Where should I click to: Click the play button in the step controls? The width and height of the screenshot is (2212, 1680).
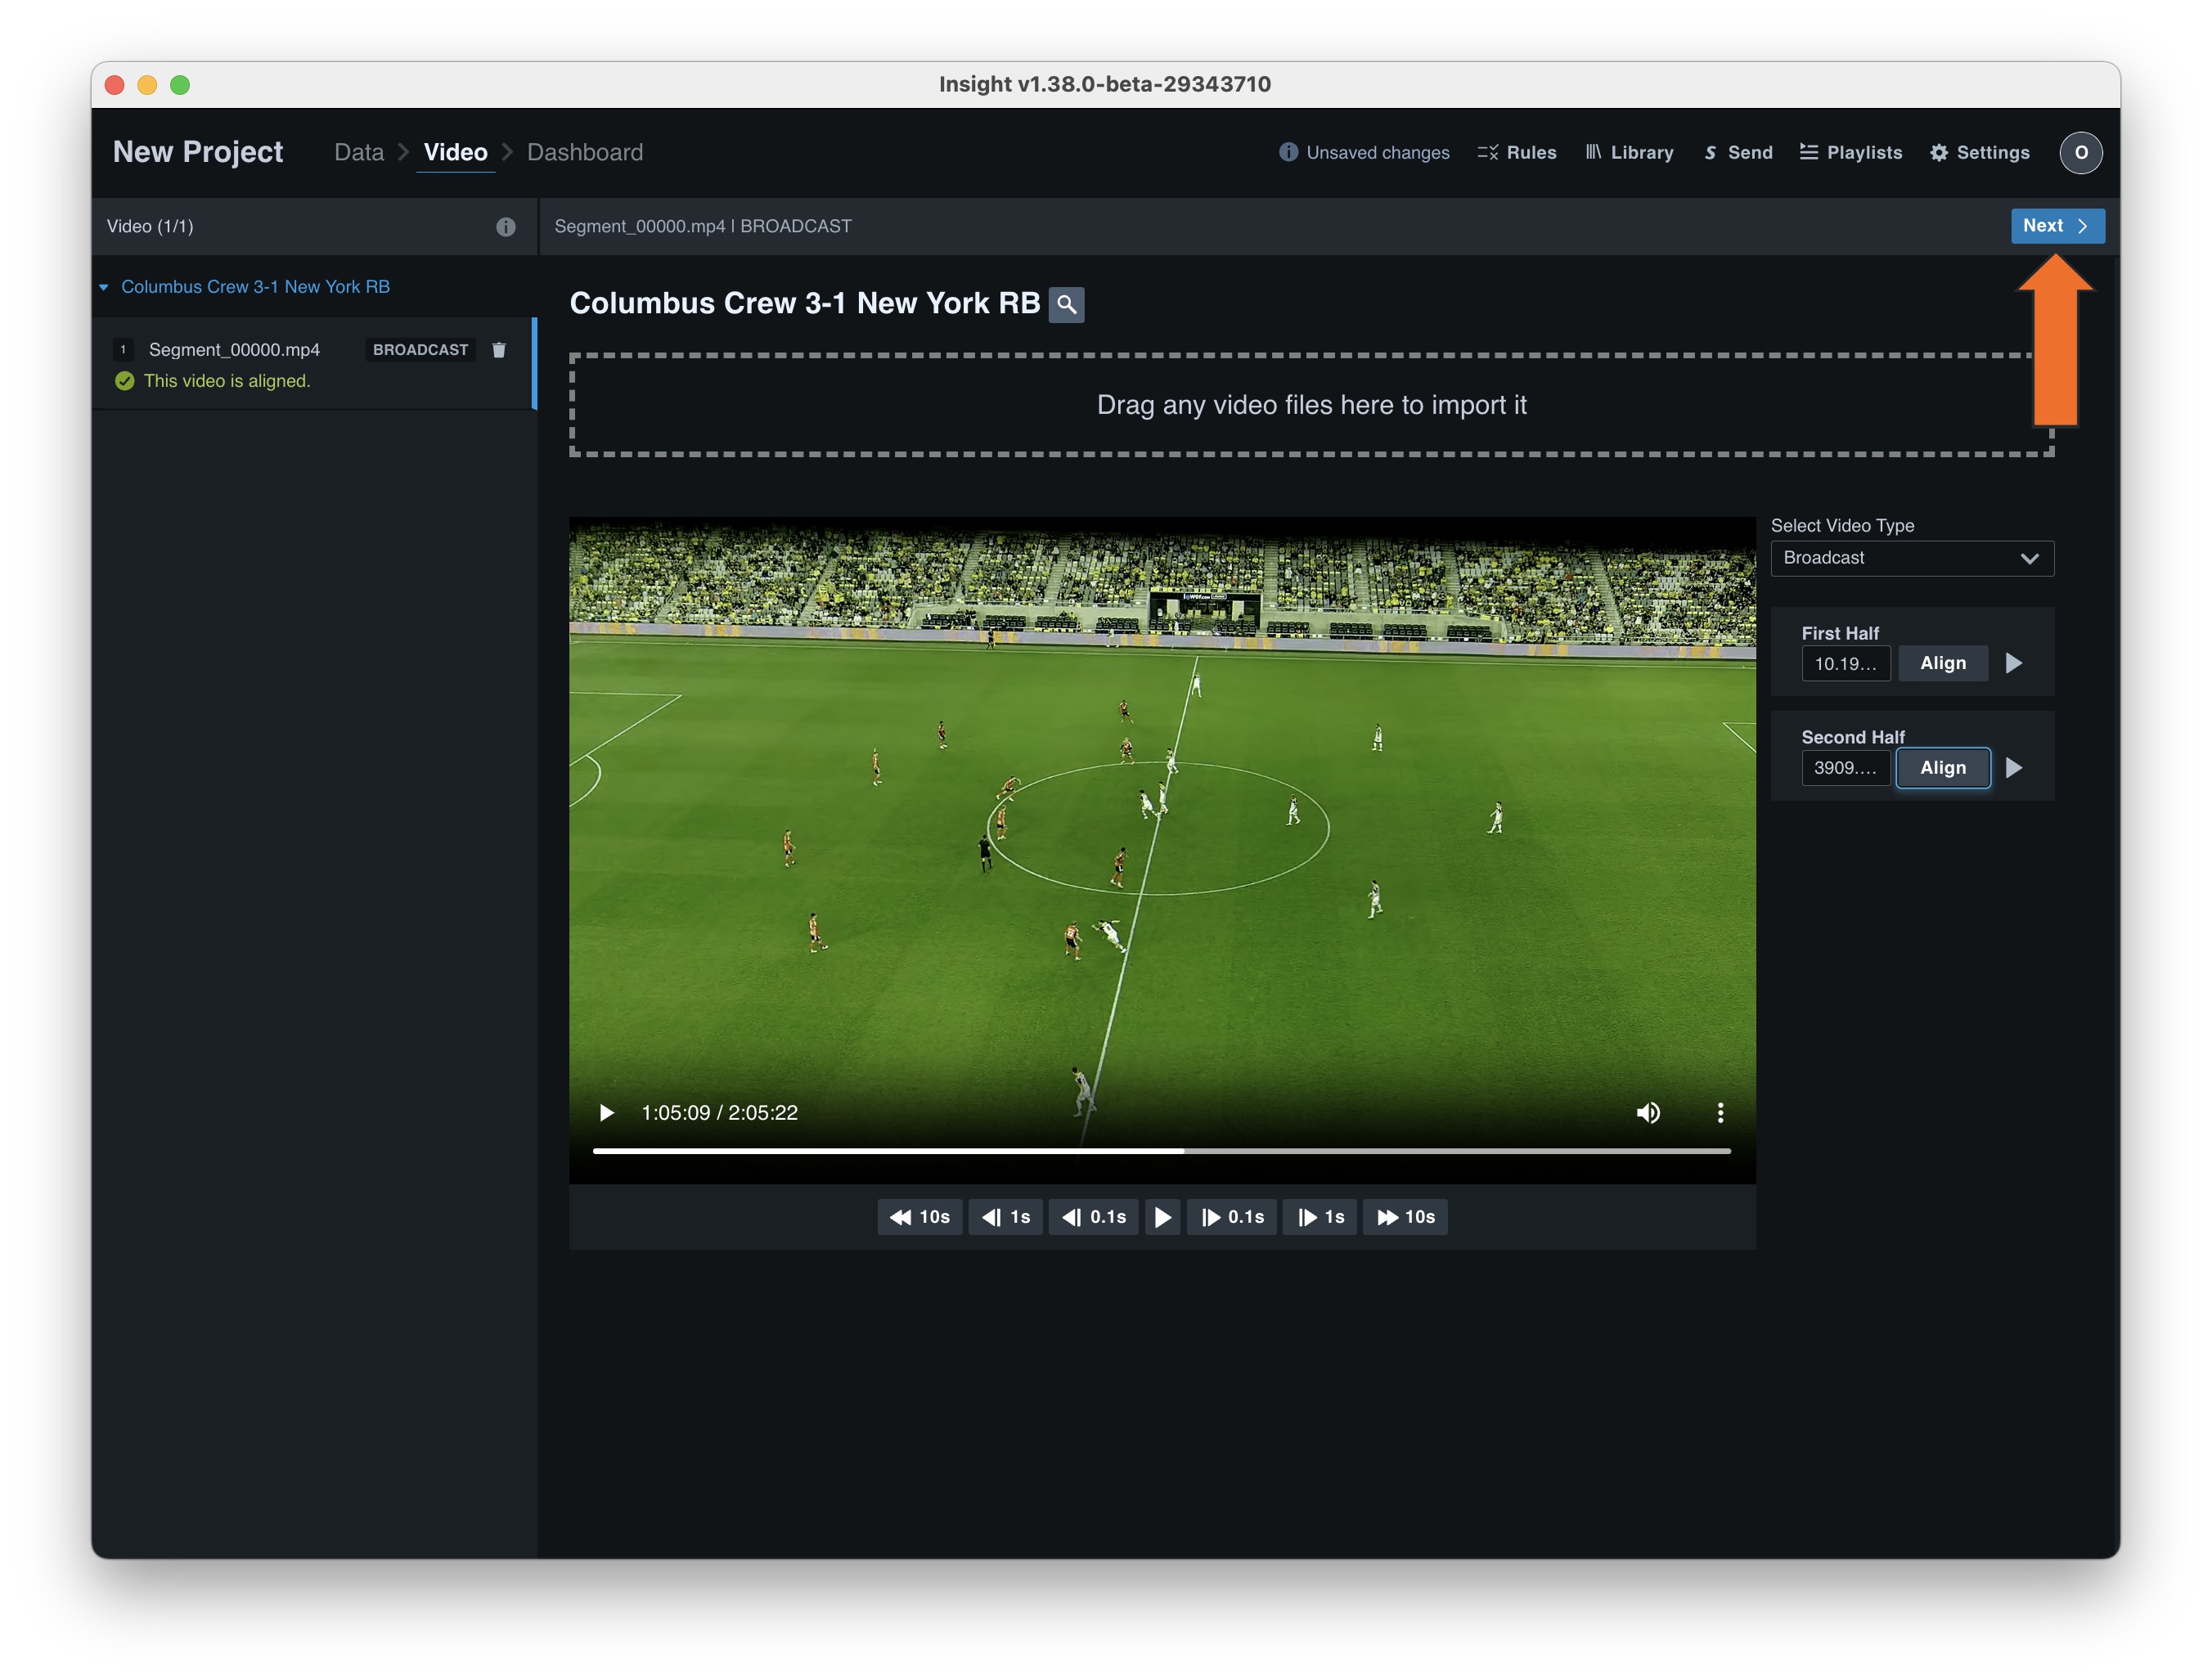pyautogui.click(x=1163, y=1217)
